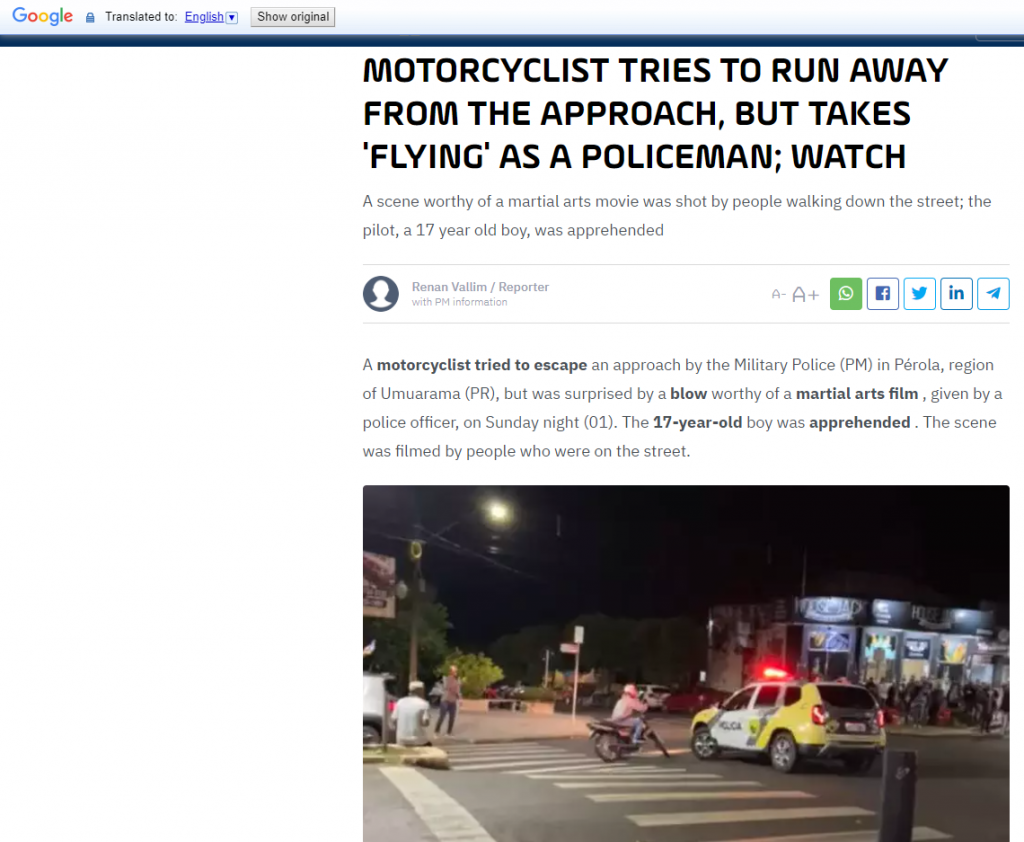Click the 'with PM information' text
This screenshot has width=1024, height=842.
point(459,302)
